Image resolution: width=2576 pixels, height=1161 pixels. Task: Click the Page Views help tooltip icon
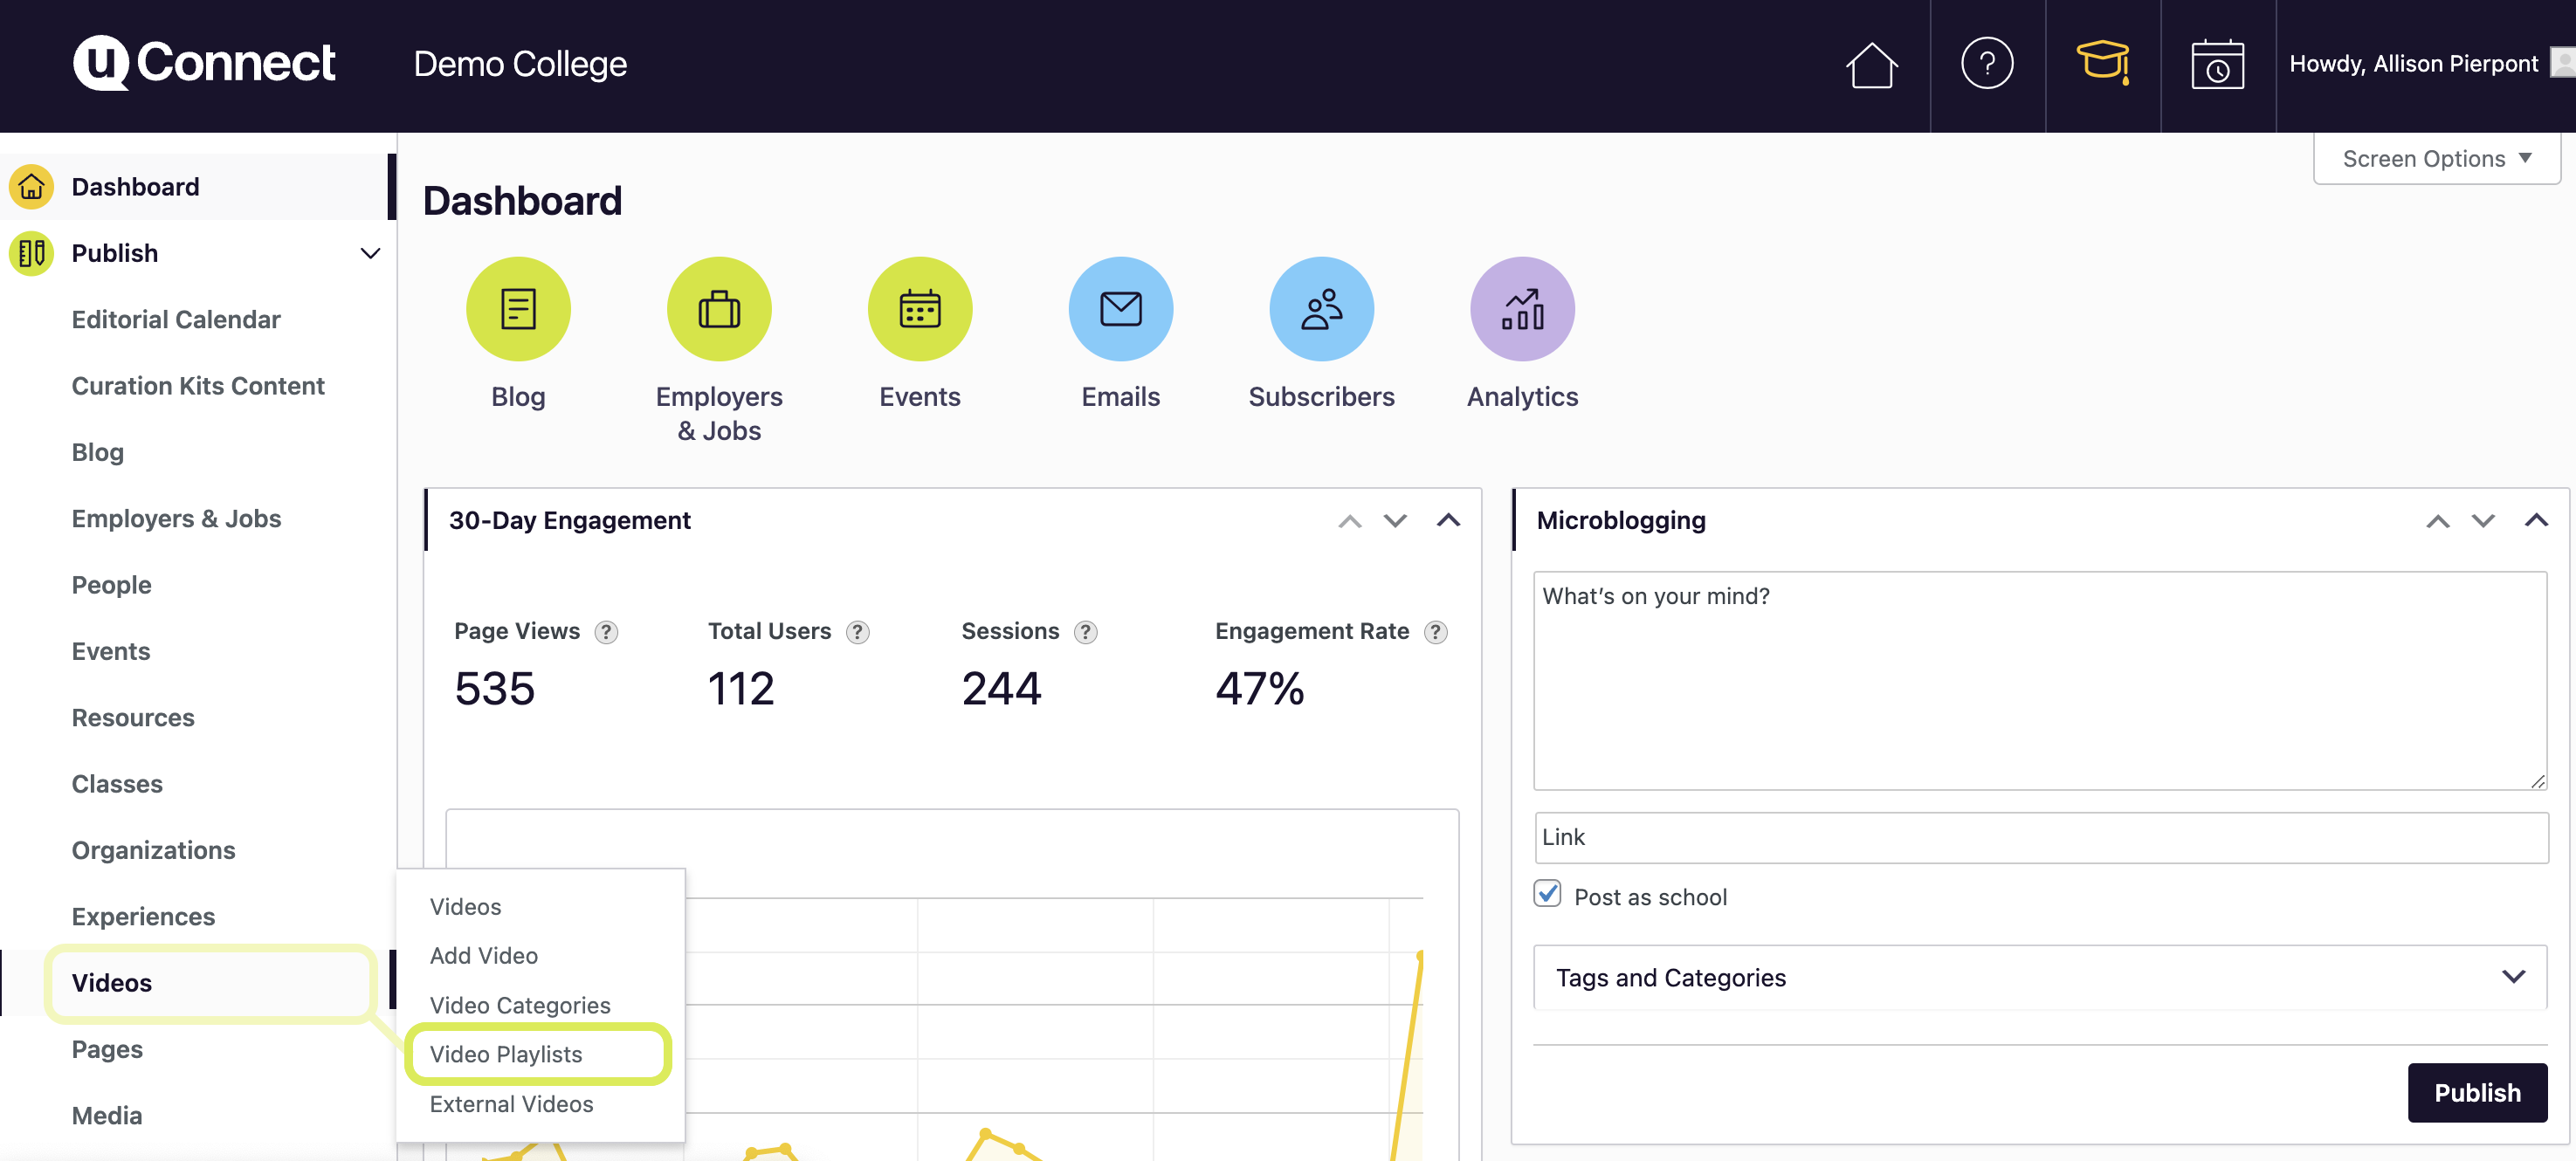[x=606, y=632]
